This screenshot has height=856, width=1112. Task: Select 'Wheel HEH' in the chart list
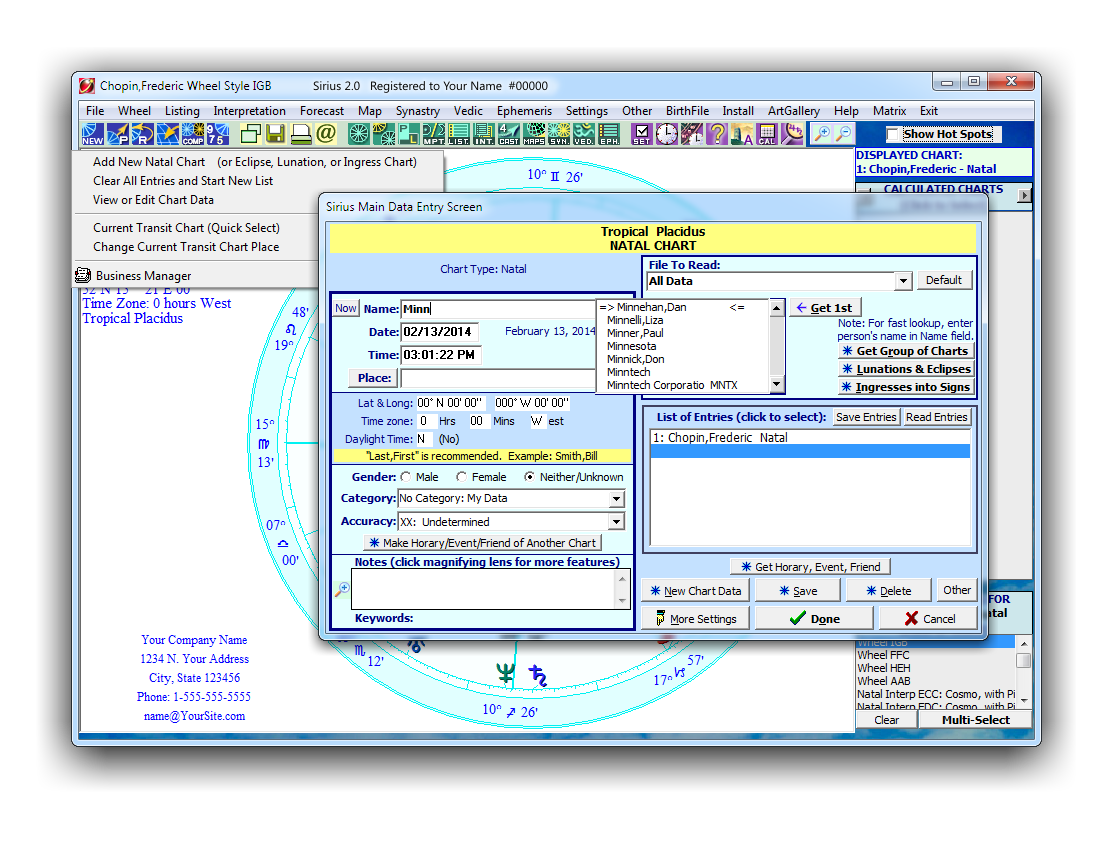pos(884,668)
